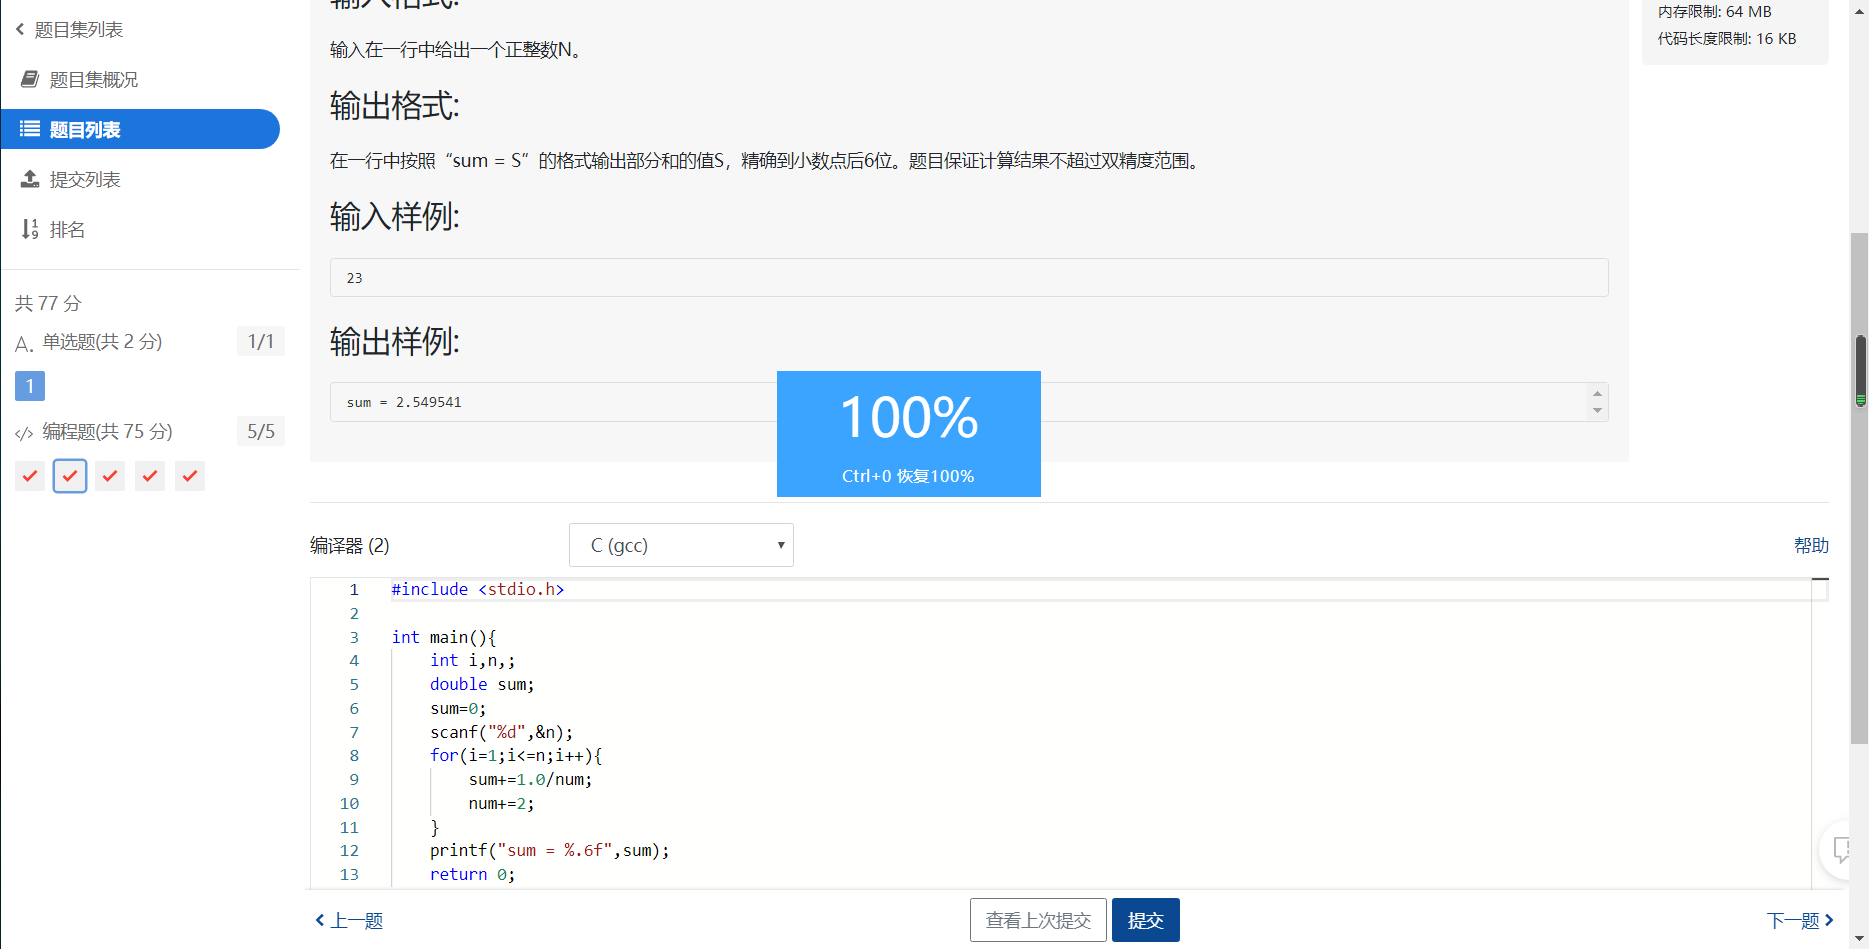Click line number 8 in editor gutter
1869x949 pixels.
click(x=353, y=756)
